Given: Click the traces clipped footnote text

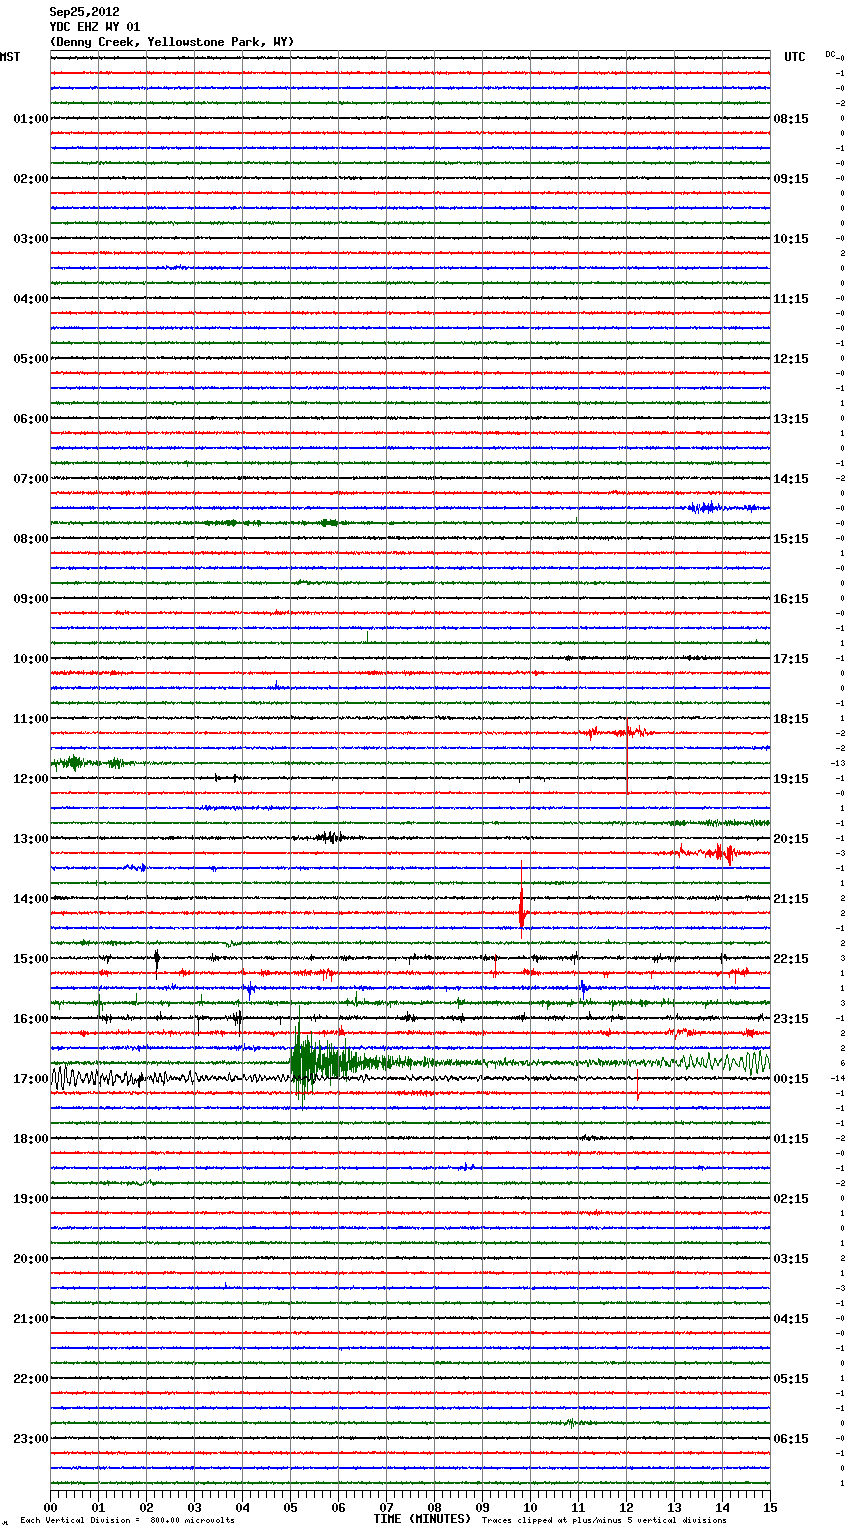Looking at the screenshot, I should [x=604, y=1520].
